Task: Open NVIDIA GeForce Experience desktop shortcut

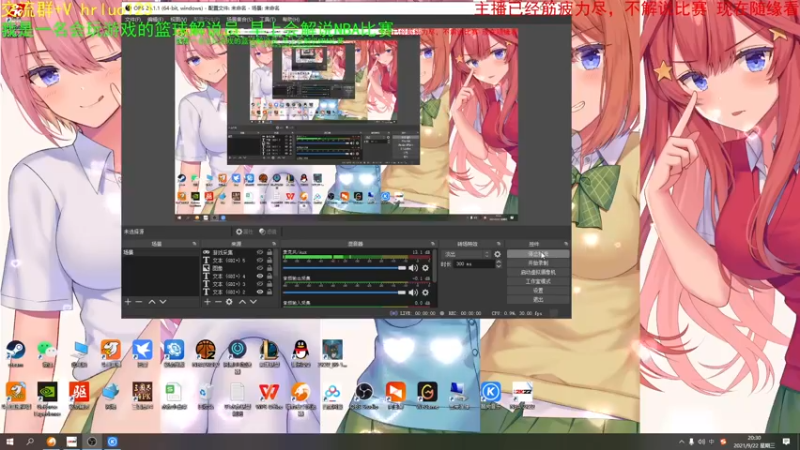Action: click(x=47, y=398)
